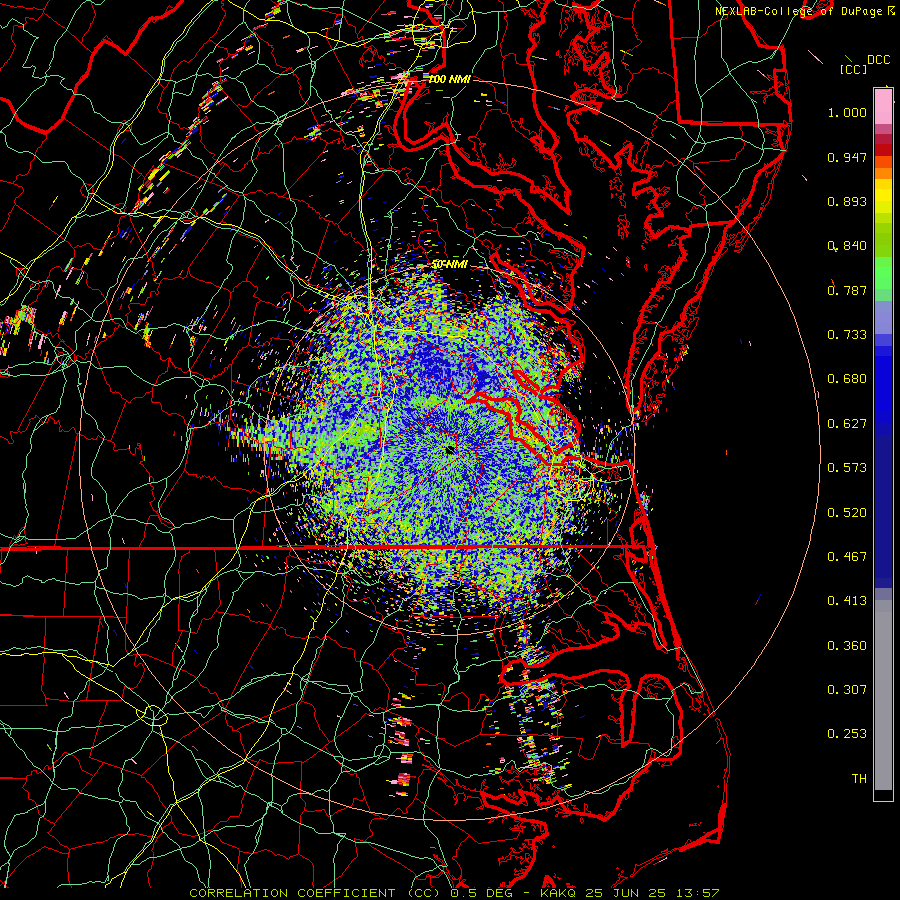This screenshot has height=900, width=900.
Task: Select the 0.520 scale value
Action: coord(847,513)
